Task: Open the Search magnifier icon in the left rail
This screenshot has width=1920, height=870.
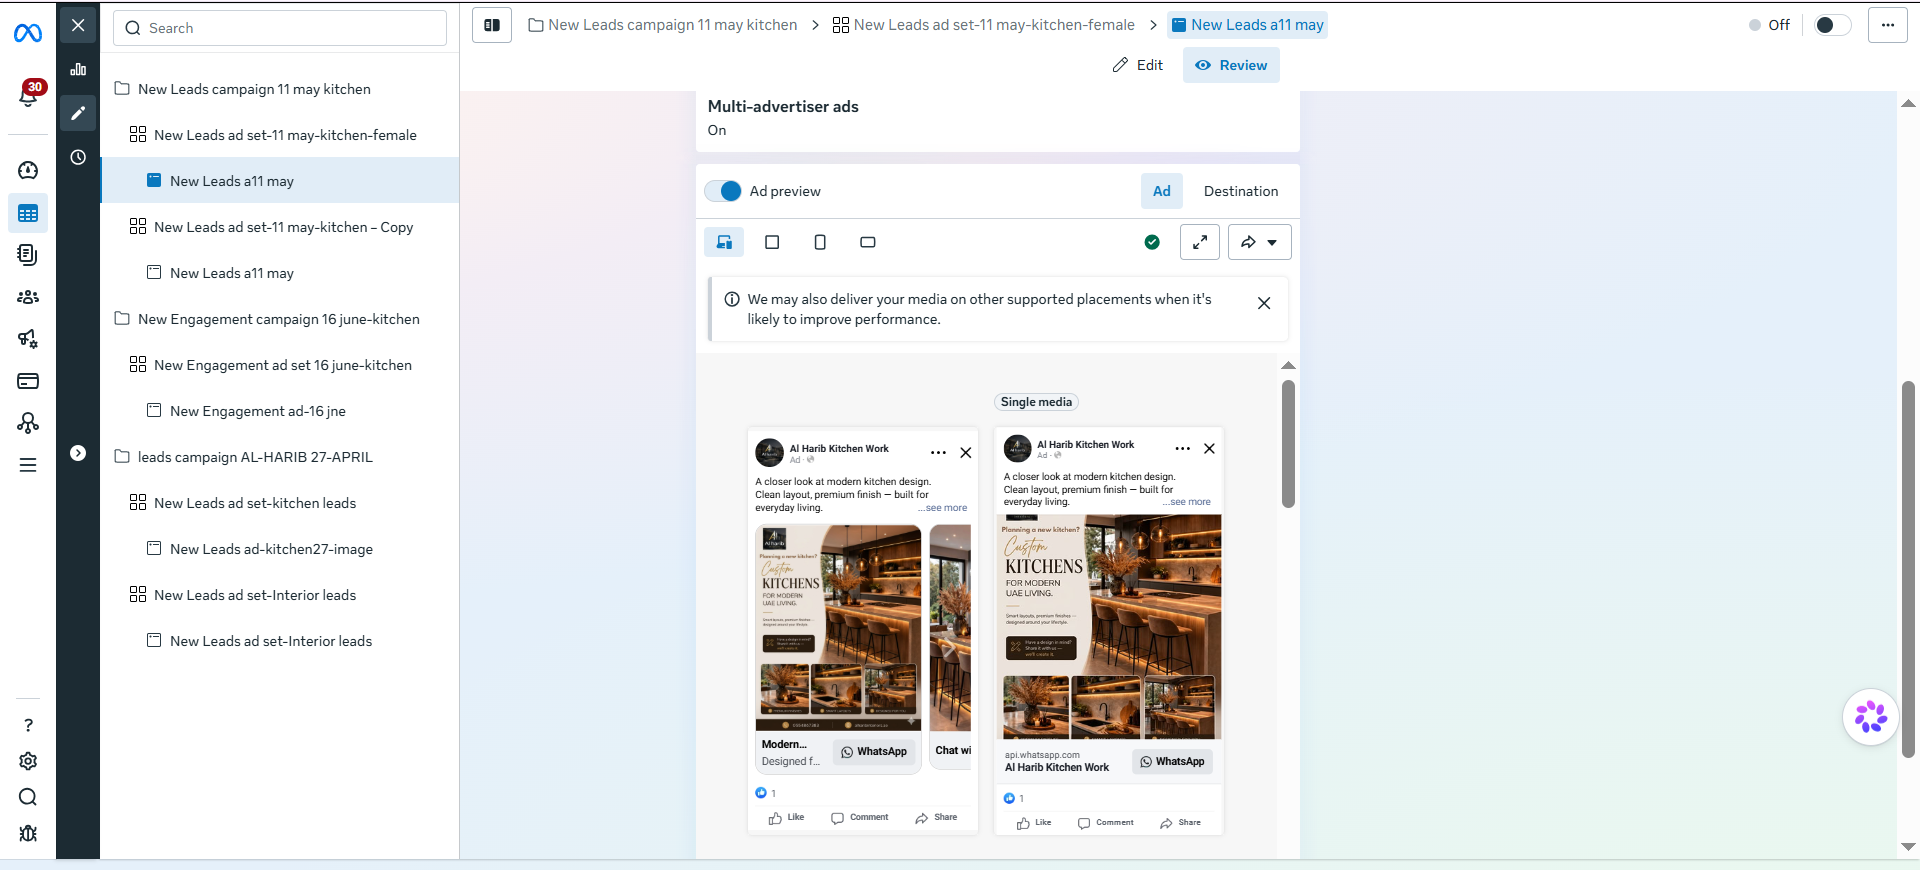Action: pos(28,797)
